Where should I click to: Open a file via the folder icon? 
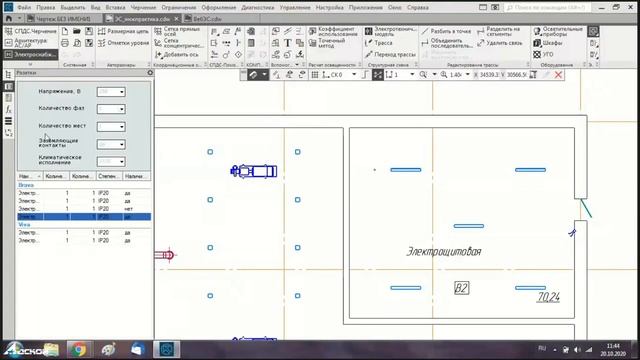tap(77, 31)
